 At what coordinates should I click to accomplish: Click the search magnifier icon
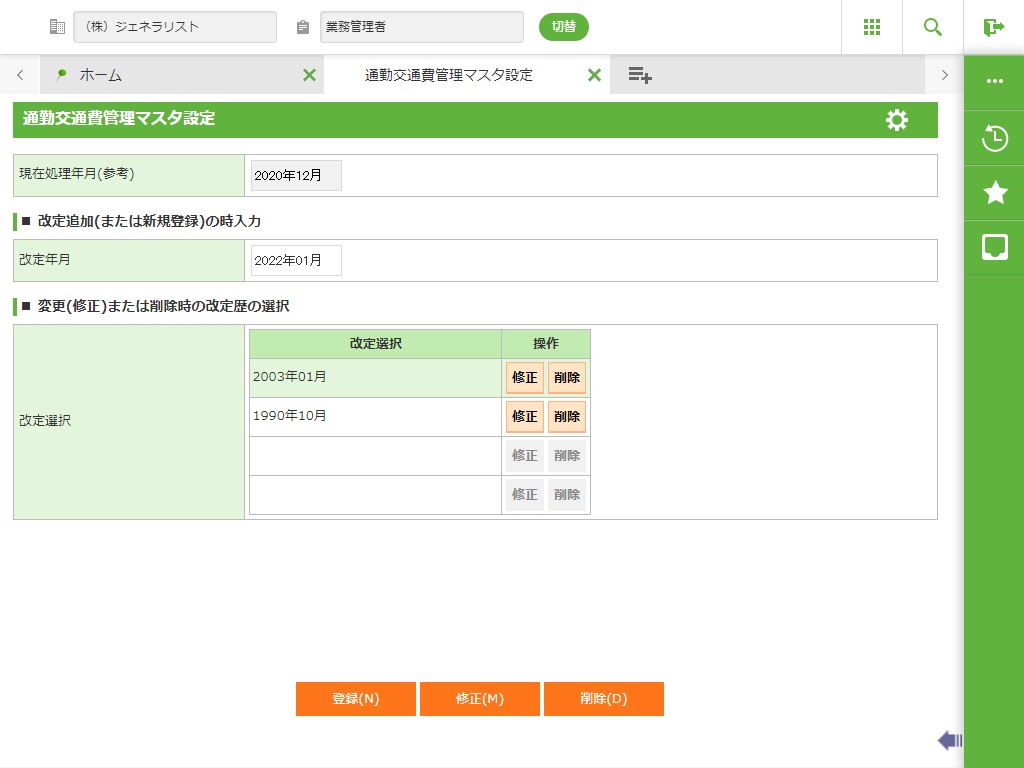click(932, 27)
